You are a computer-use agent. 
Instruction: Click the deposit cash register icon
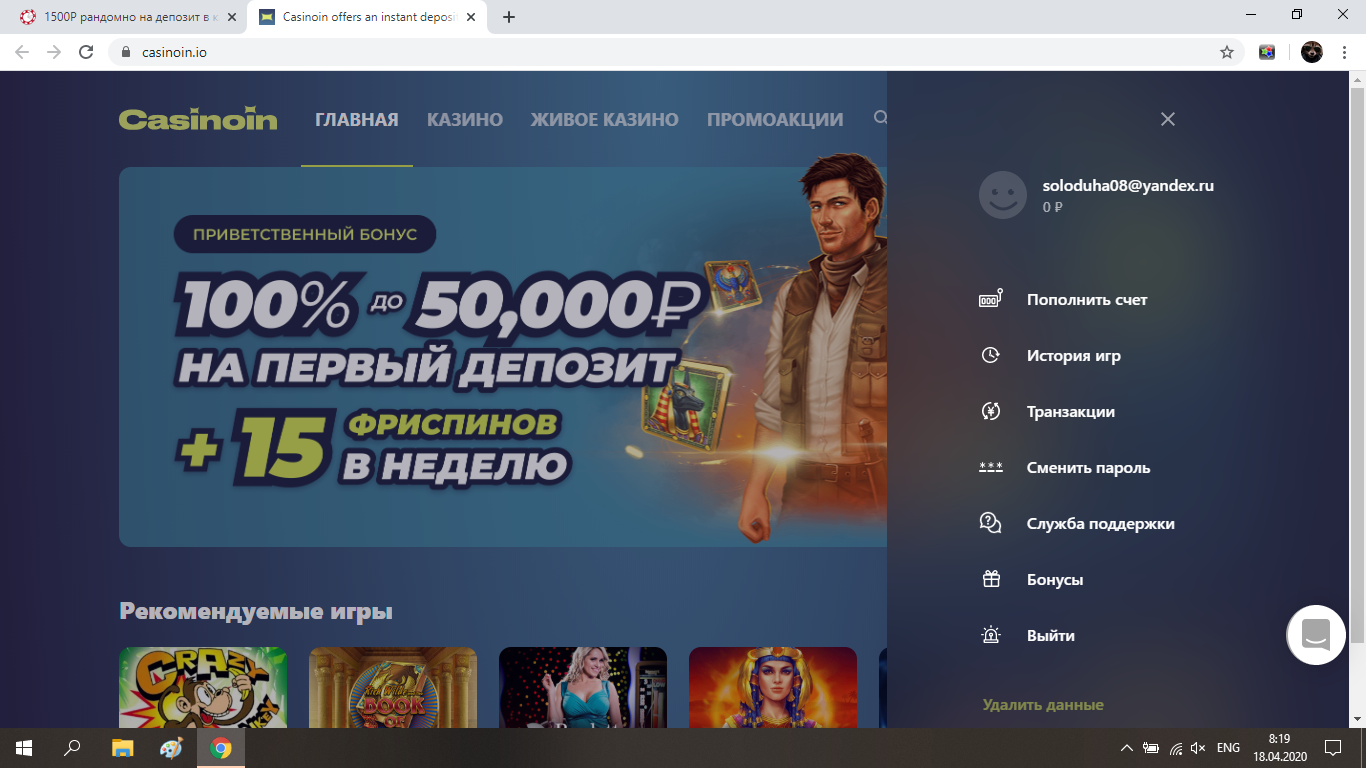[x=991, y=299]
